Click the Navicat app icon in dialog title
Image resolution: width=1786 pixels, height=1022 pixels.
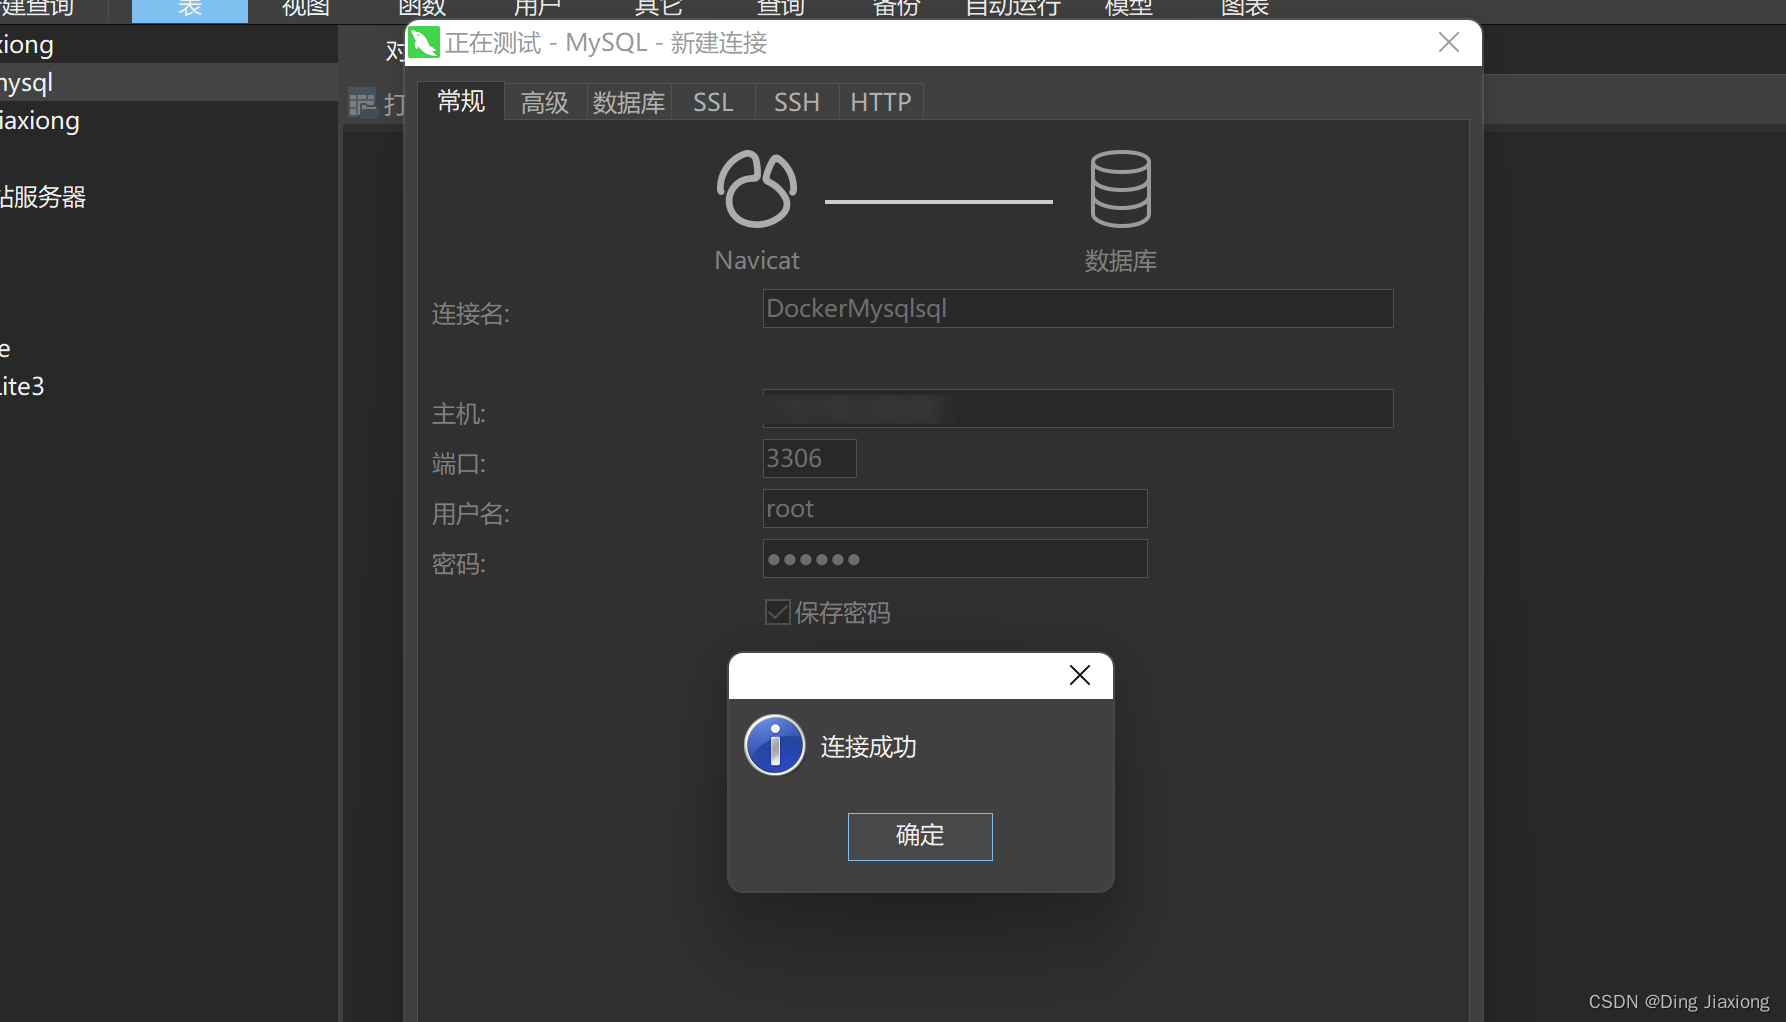point(424,42)
